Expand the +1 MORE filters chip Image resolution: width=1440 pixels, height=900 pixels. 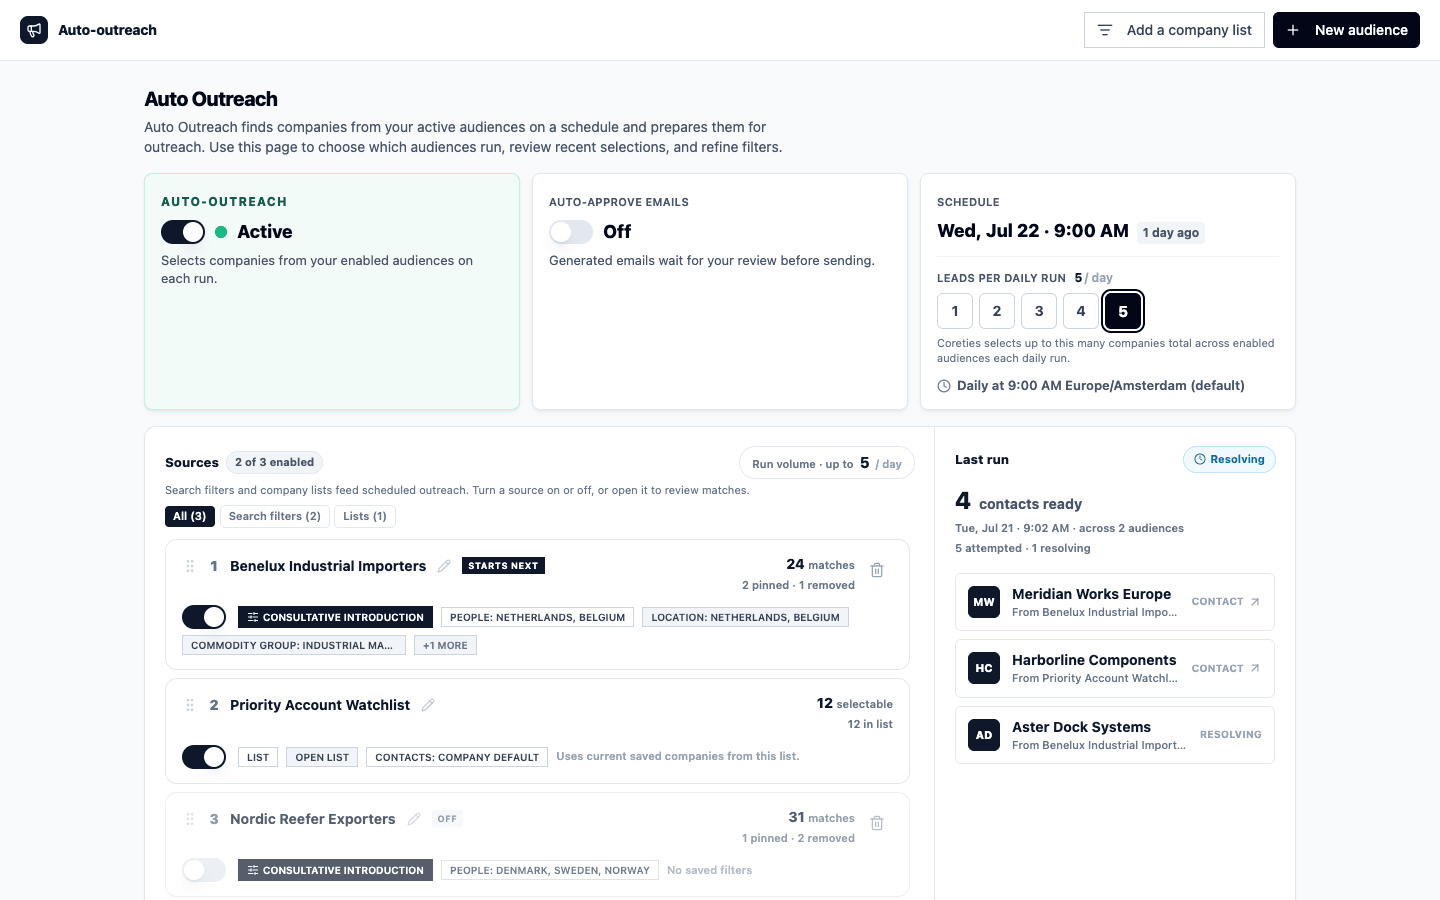tap(445, 645)
